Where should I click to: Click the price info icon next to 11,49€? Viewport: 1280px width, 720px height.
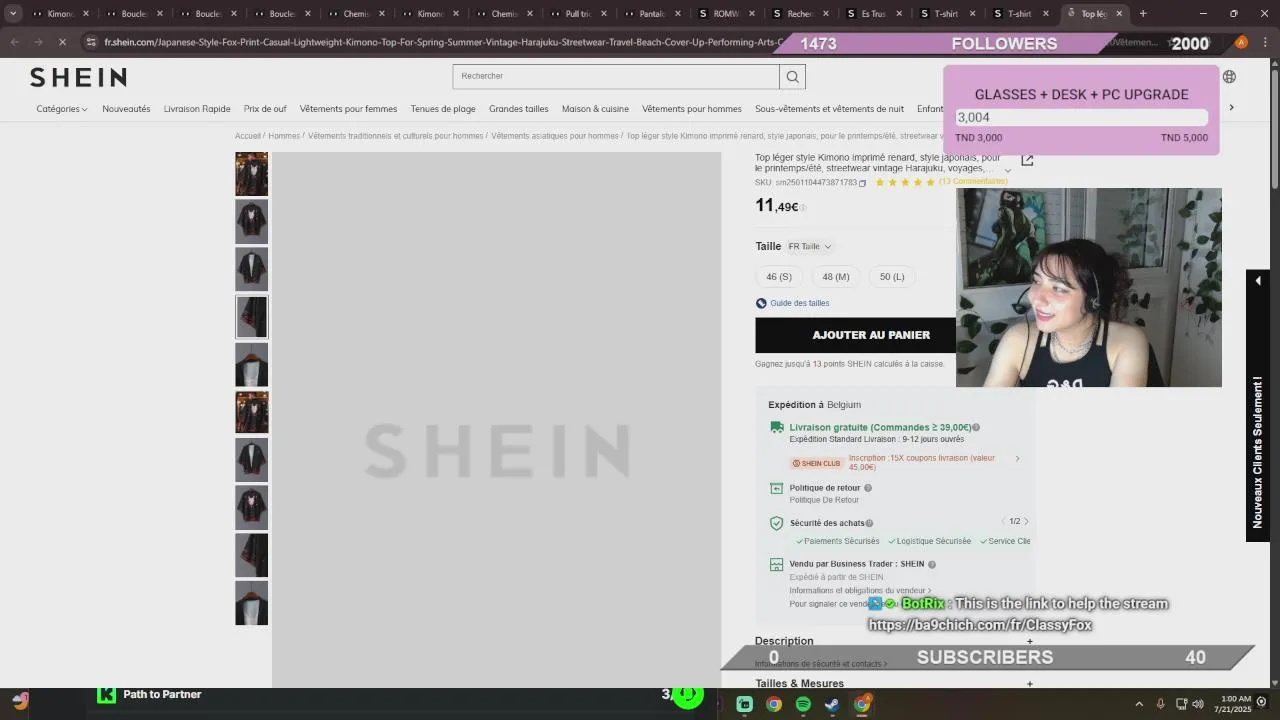pos(803,208)
